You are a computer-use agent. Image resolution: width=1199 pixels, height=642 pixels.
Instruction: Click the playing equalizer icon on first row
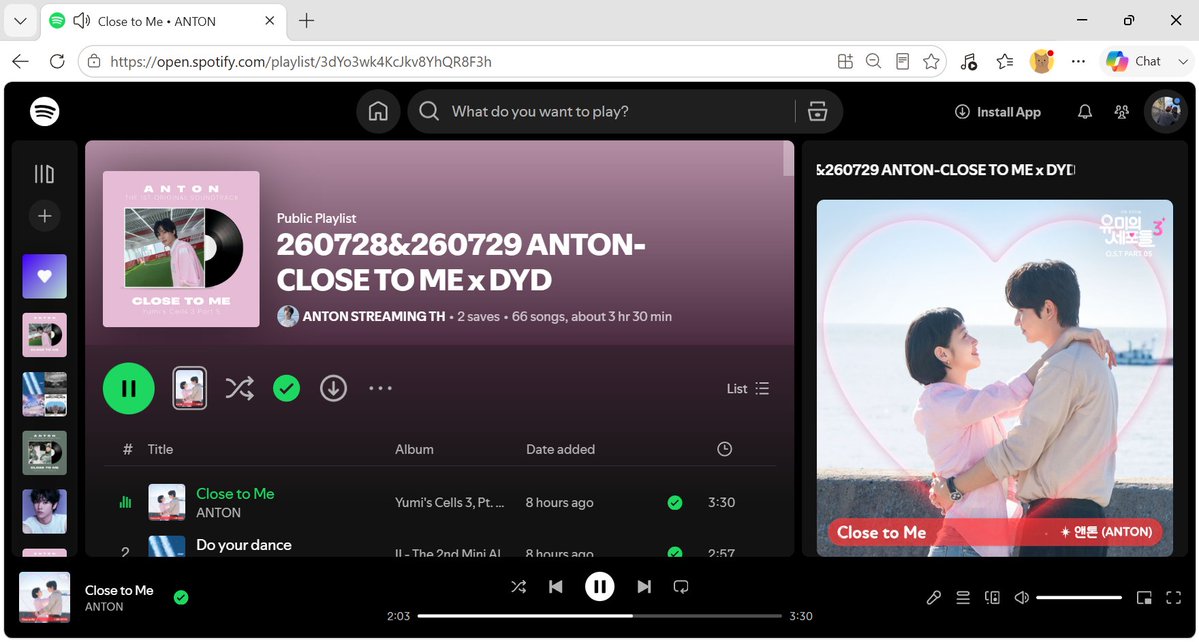pyautogui.click(x=125, y=502)
